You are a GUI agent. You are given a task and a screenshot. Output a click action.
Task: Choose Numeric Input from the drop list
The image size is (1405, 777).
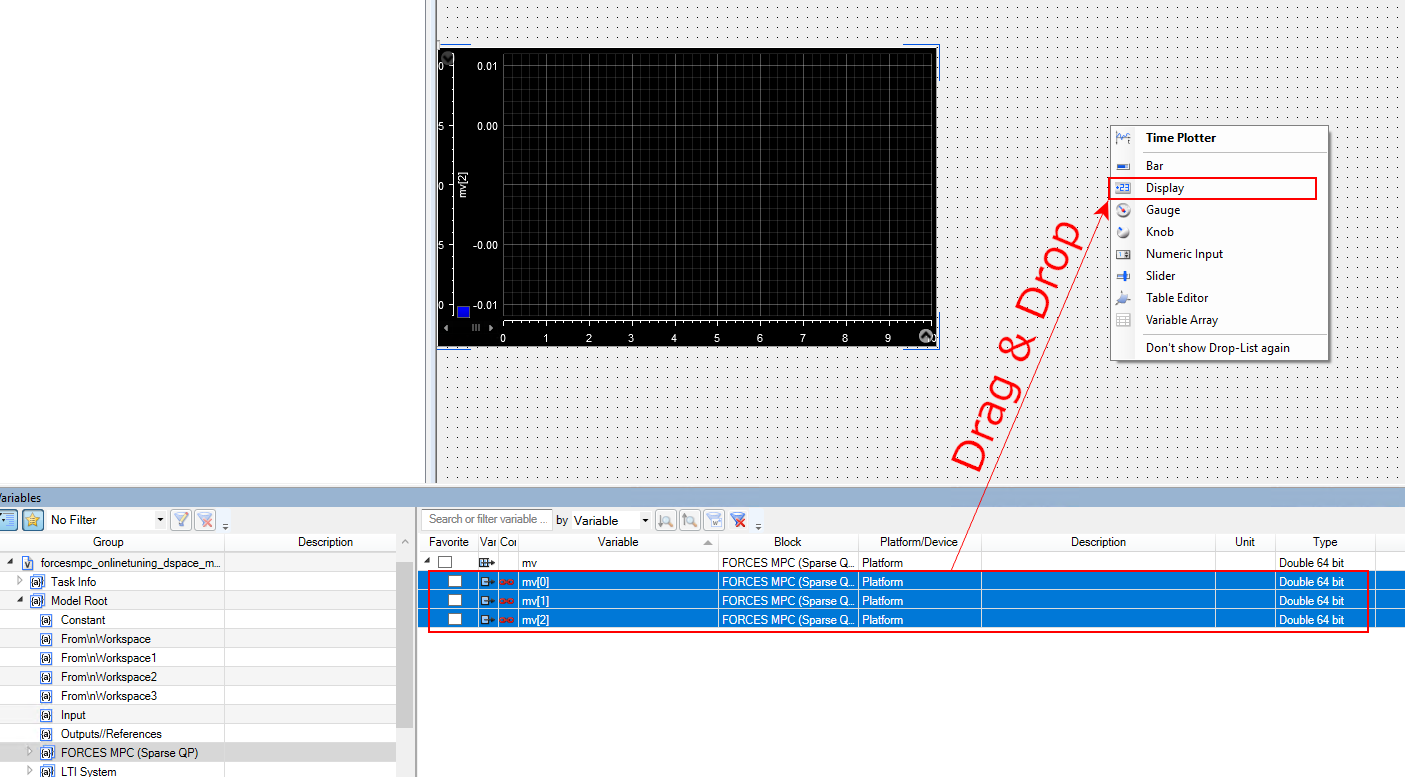tap(1184, 254)
